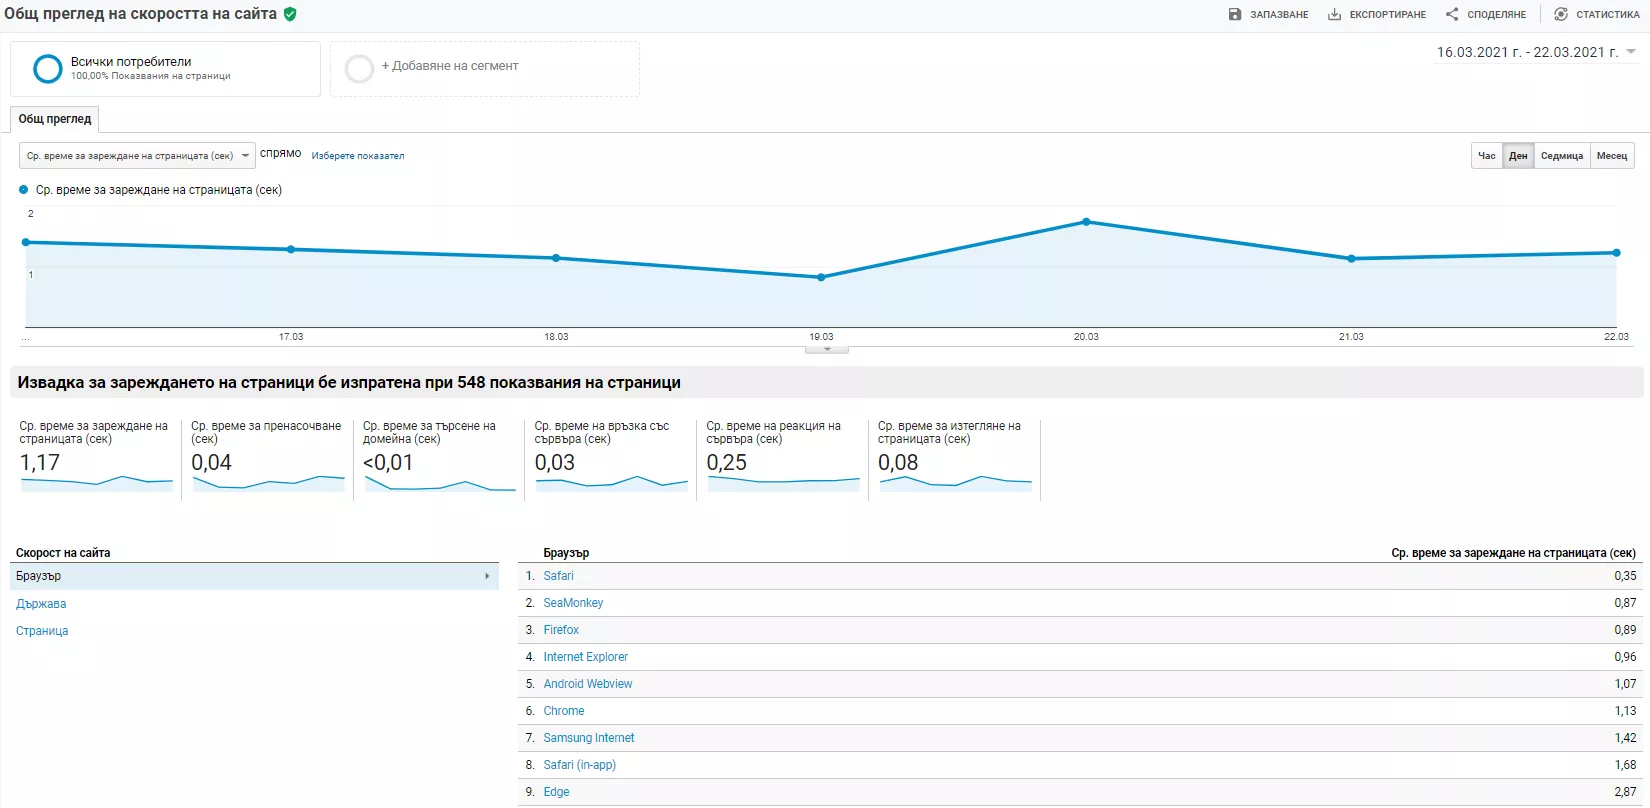
Task: Click the empty add-segment circle icon
Action: click(359, 68)
